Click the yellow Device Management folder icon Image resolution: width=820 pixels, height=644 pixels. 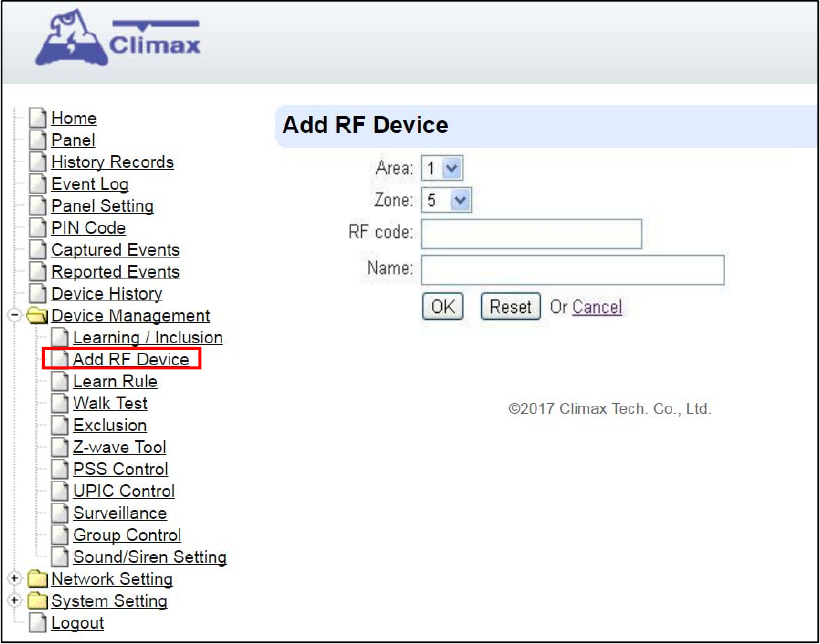click(37, 316)
